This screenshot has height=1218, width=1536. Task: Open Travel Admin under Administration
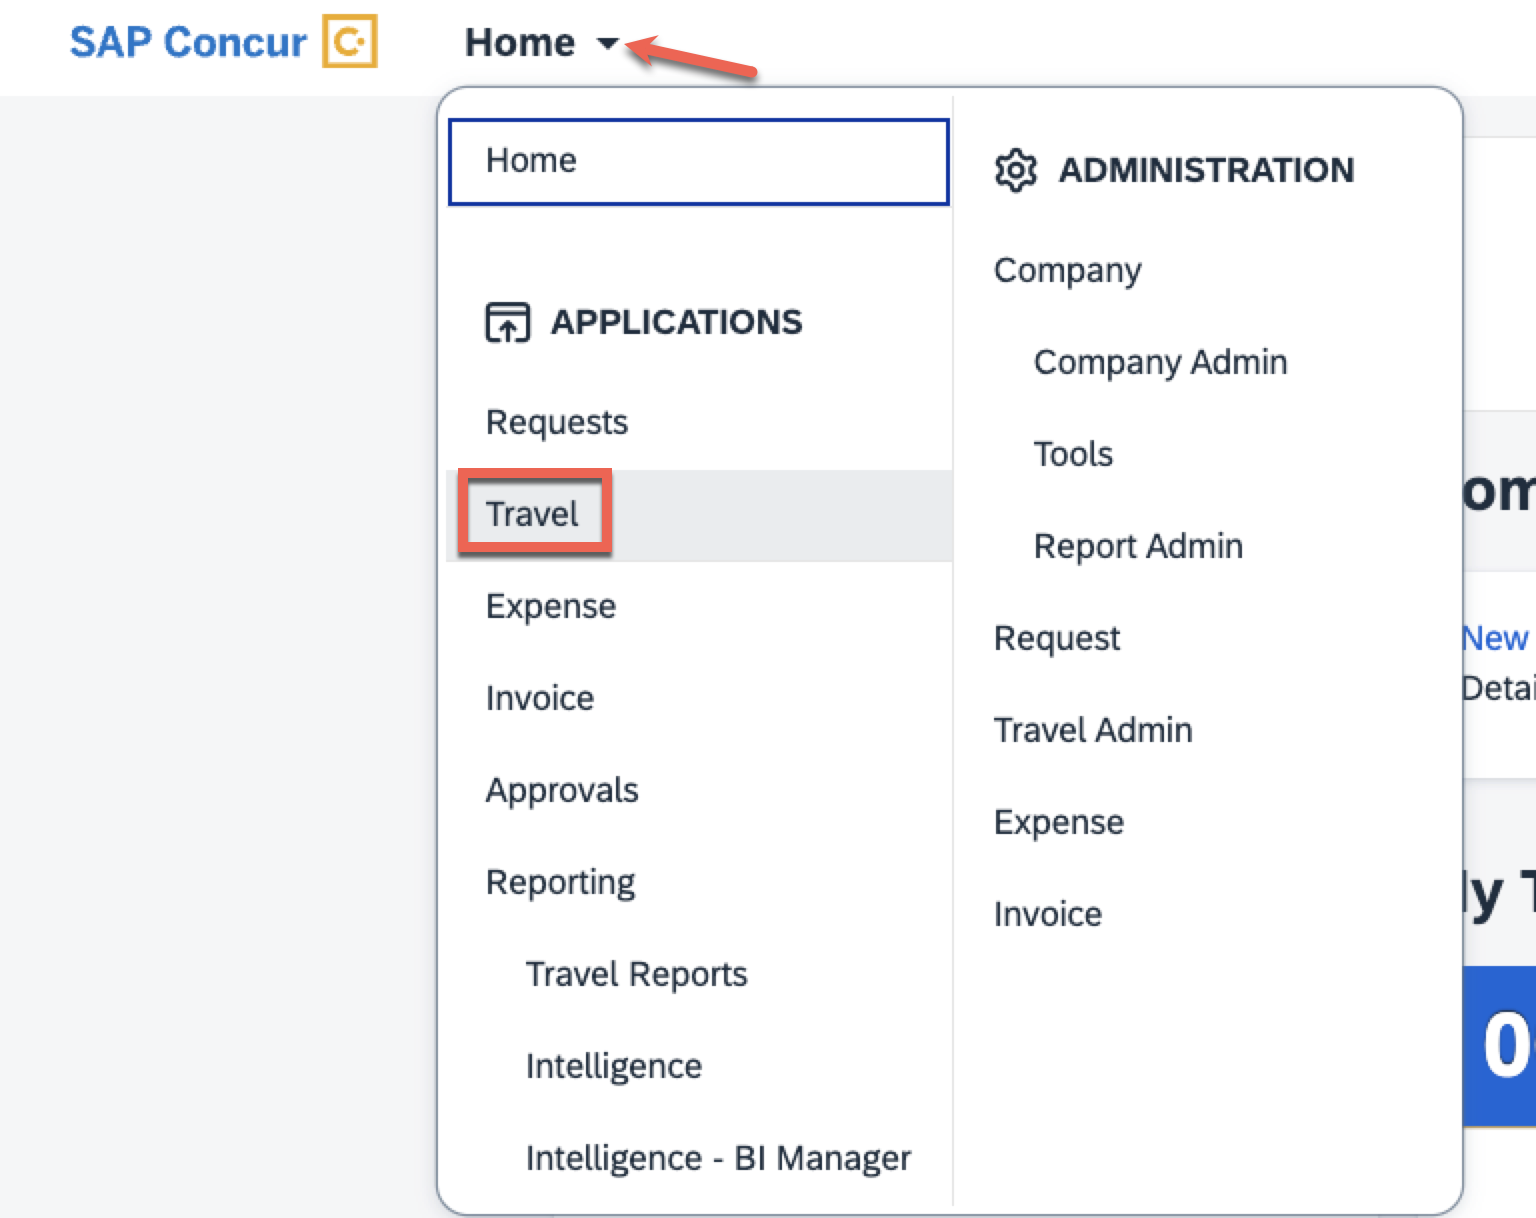click(1093, 730)
